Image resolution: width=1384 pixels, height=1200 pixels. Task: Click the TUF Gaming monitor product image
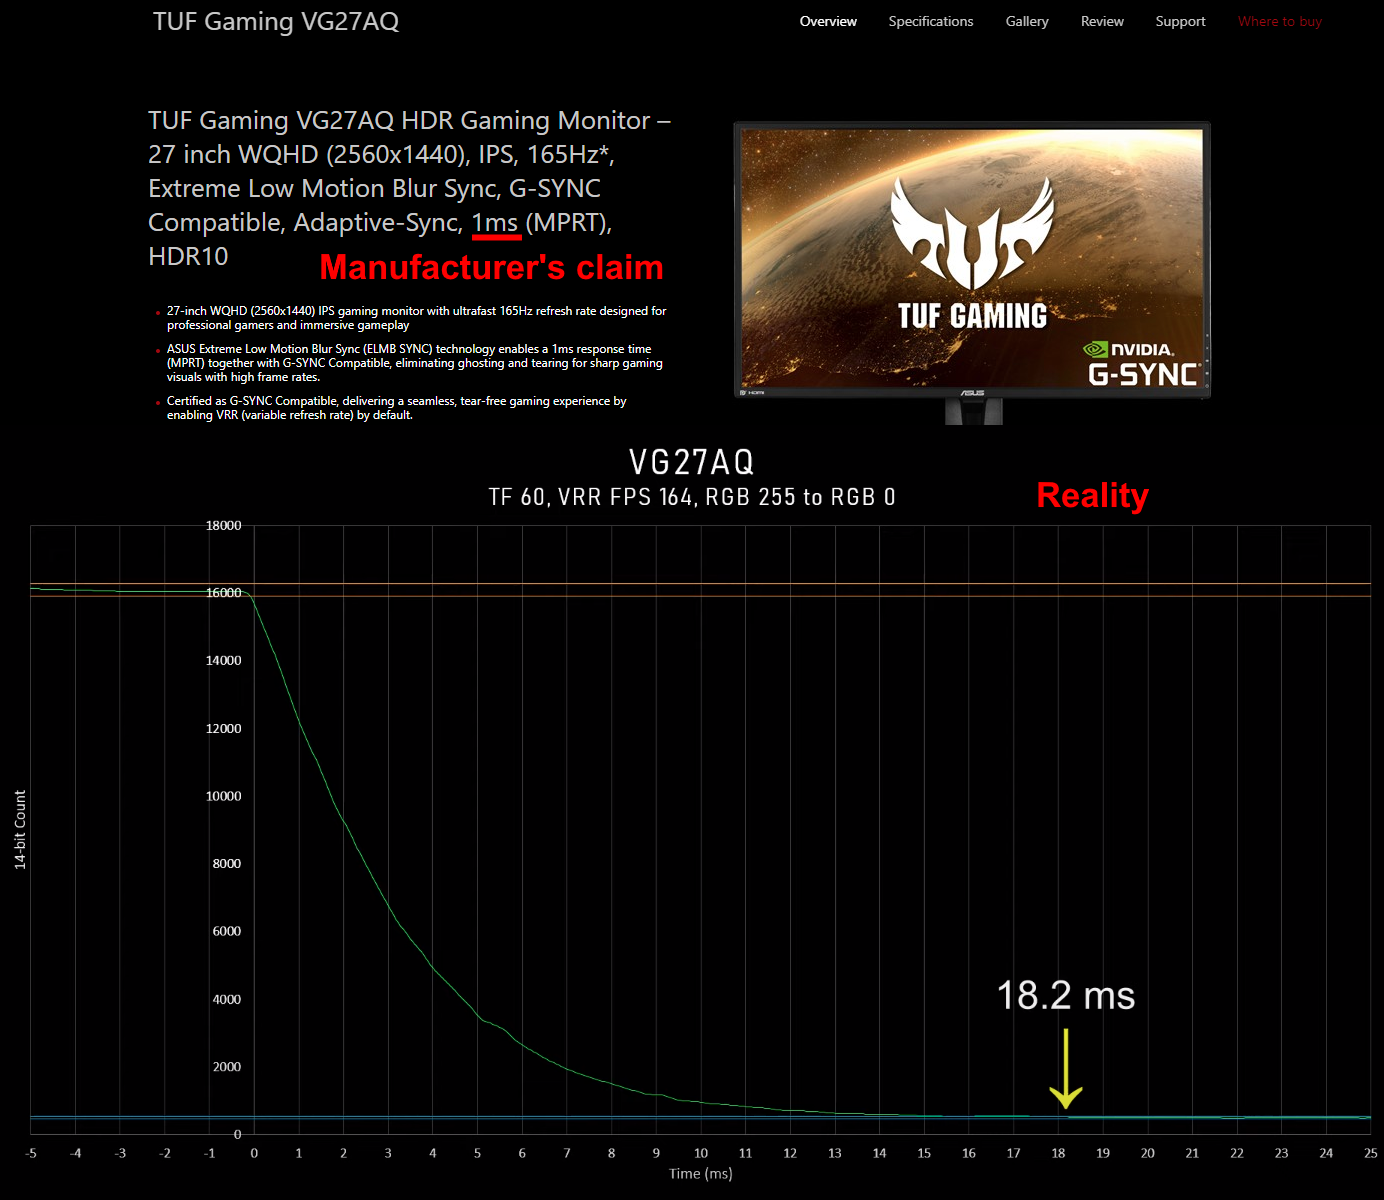(x=972, y=273)
